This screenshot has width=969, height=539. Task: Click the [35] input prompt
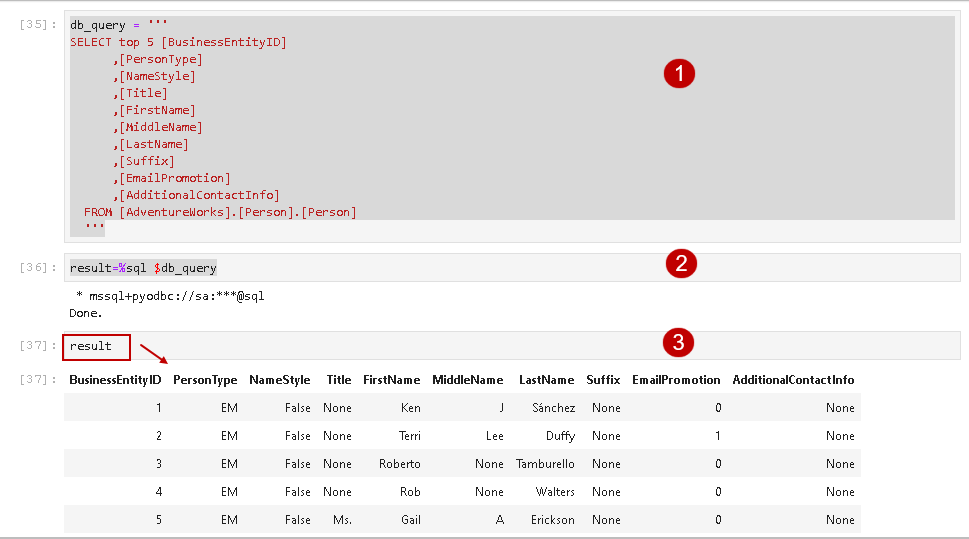click(x=38, y=24)
